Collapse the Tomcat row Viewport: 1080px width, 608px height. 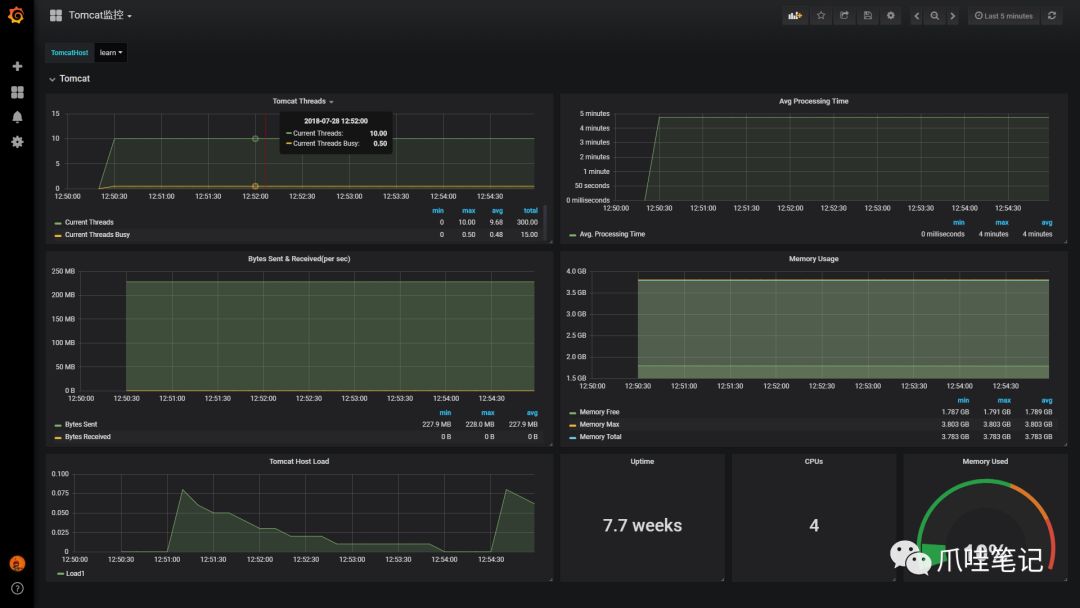69,78
